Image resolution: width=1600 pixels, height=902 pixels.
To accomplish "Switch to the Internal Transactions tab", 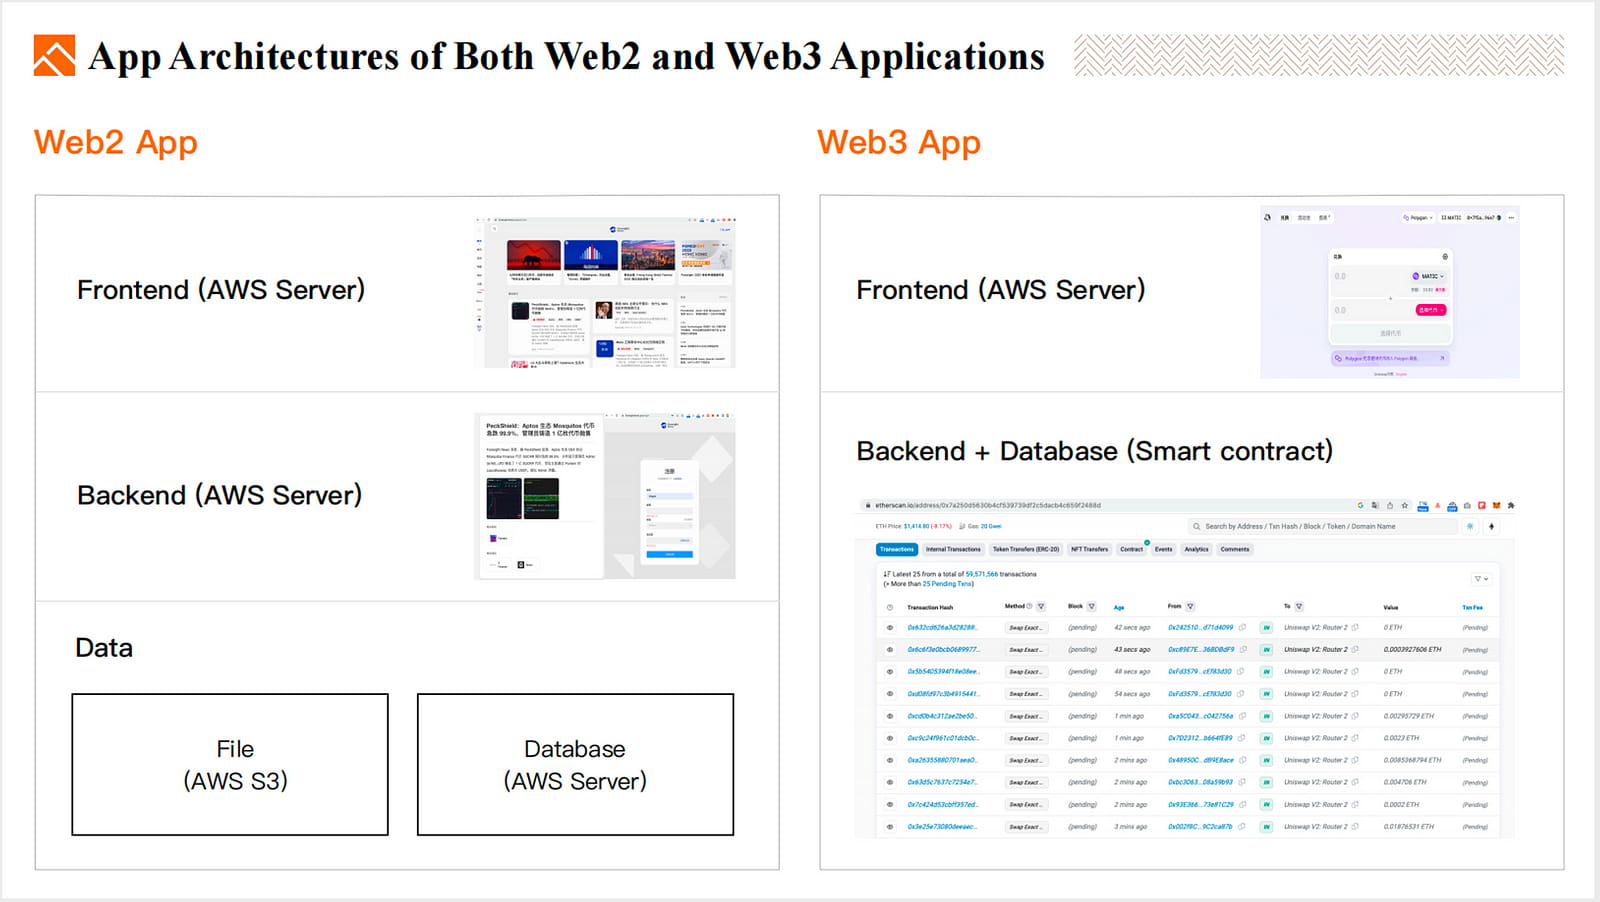I will pos(953,549).
